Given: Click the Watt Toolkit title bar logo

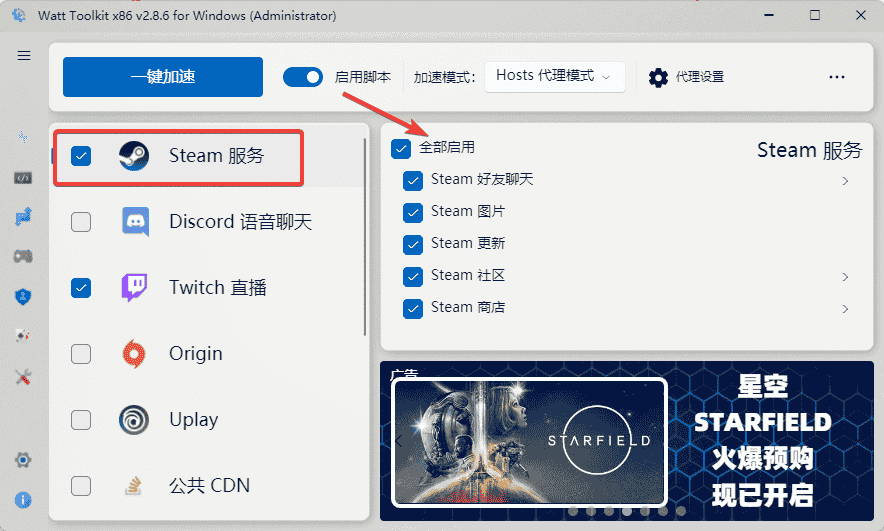Looking at the screenshot, I should (x=19, y=15).
